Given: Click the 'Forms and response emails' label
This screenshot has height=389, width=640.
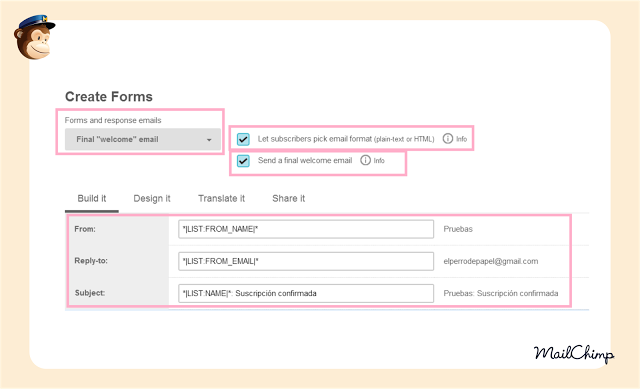Looking at the screenshot, I should (x=113, y=120).
